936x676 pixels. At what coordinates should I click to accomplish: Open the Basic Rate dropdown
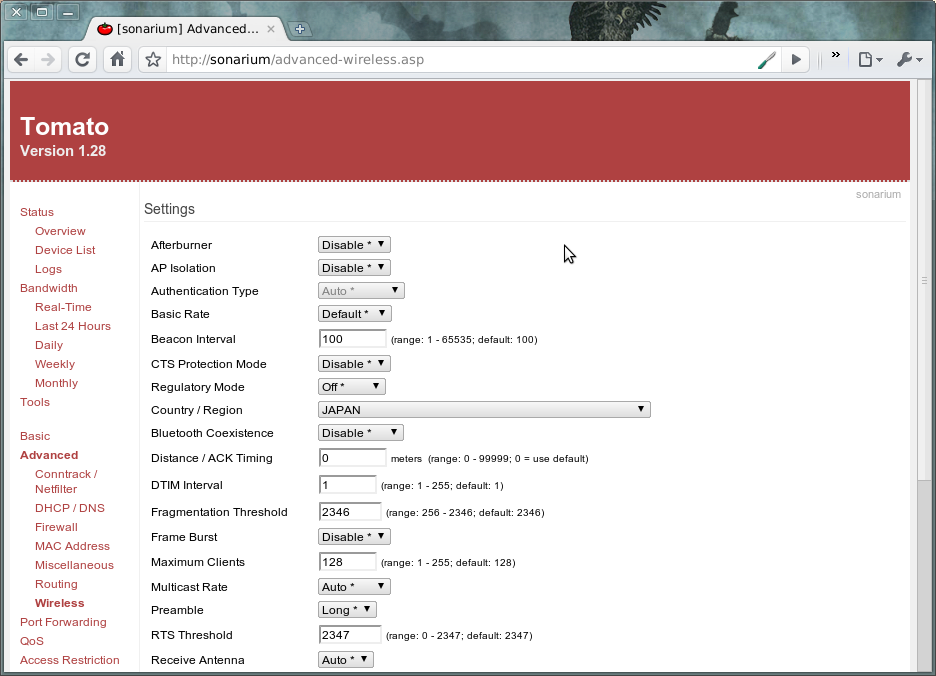point(355,314)
